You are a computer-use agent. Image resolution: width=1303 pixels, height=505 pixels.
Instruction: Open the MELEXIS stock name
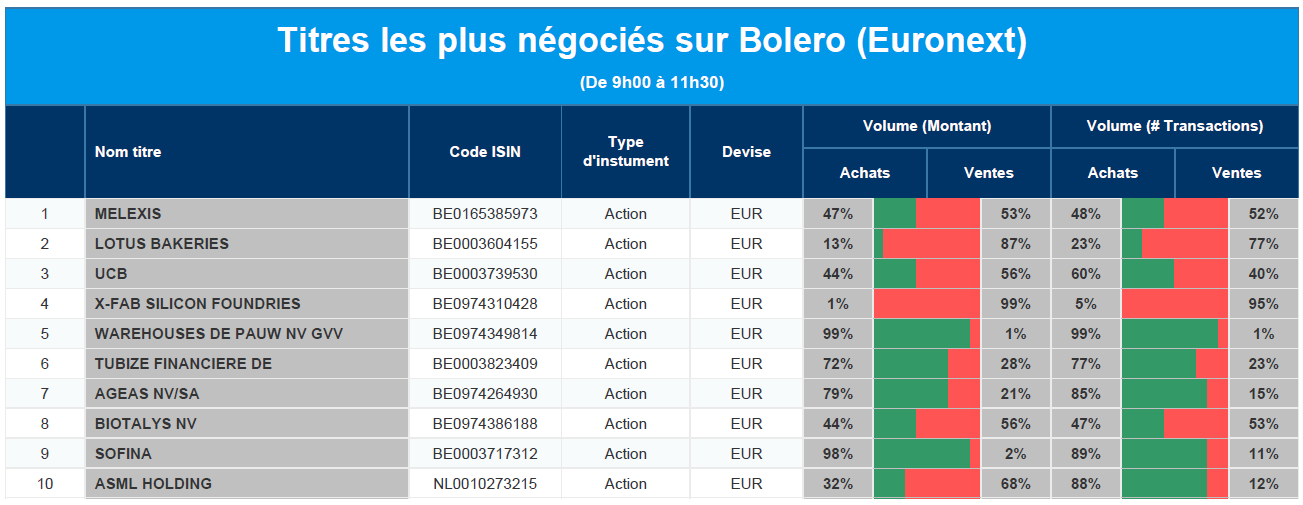click(x=128, y=214)
